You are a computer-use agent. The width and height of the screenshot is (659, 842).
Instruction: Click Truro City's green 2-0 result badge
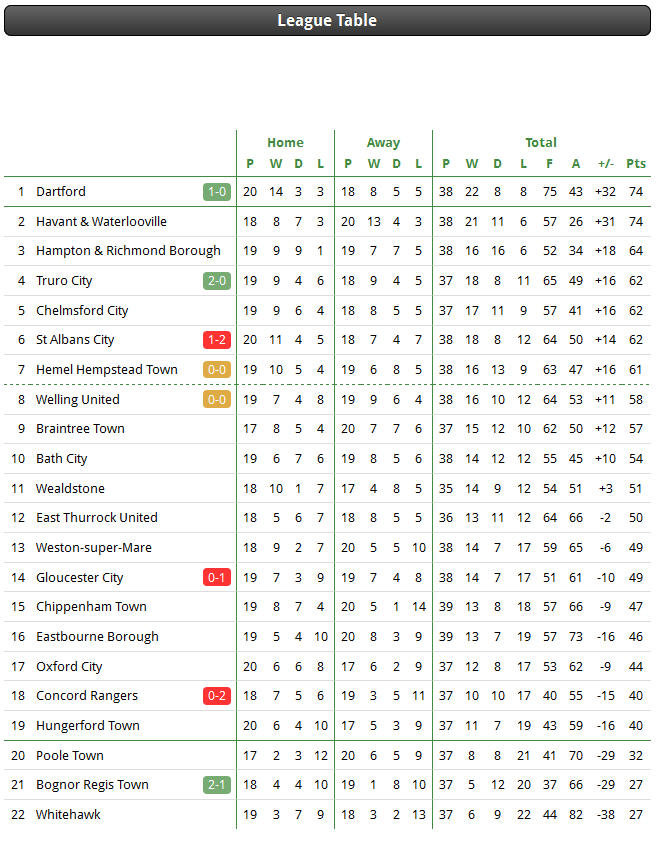point(217,281)
